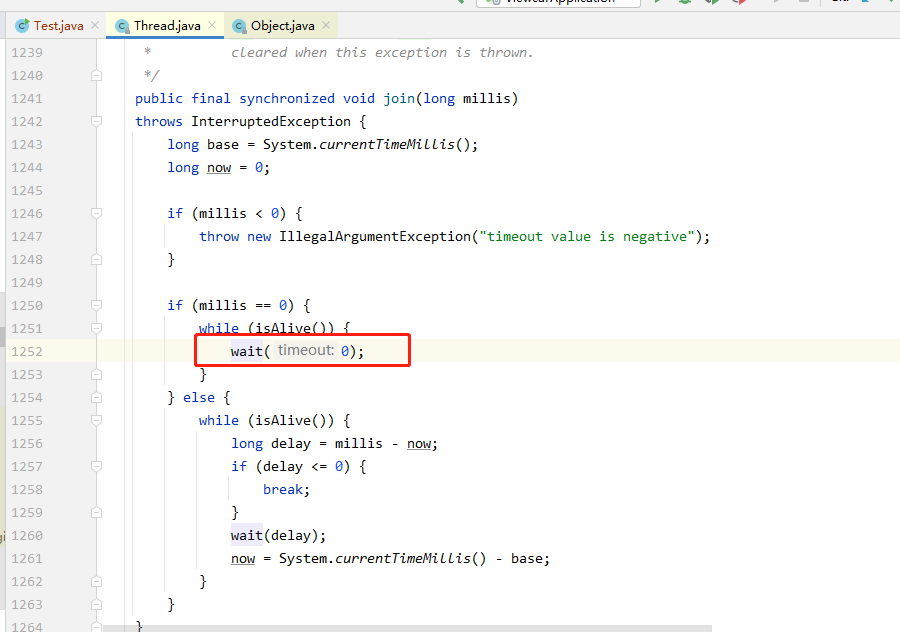
Task: Close the Thread.java tab
Action: (x=212, y=25)
